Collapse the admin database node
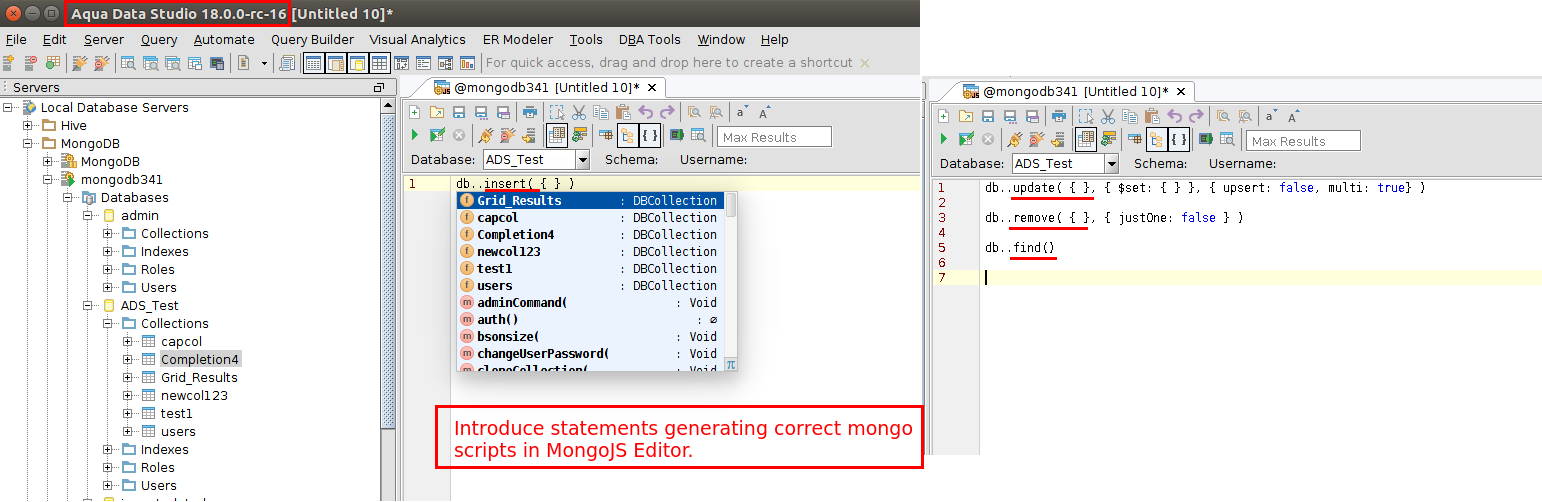The image size is (1542, 502). pyautogui.click(x=88, y=216)
